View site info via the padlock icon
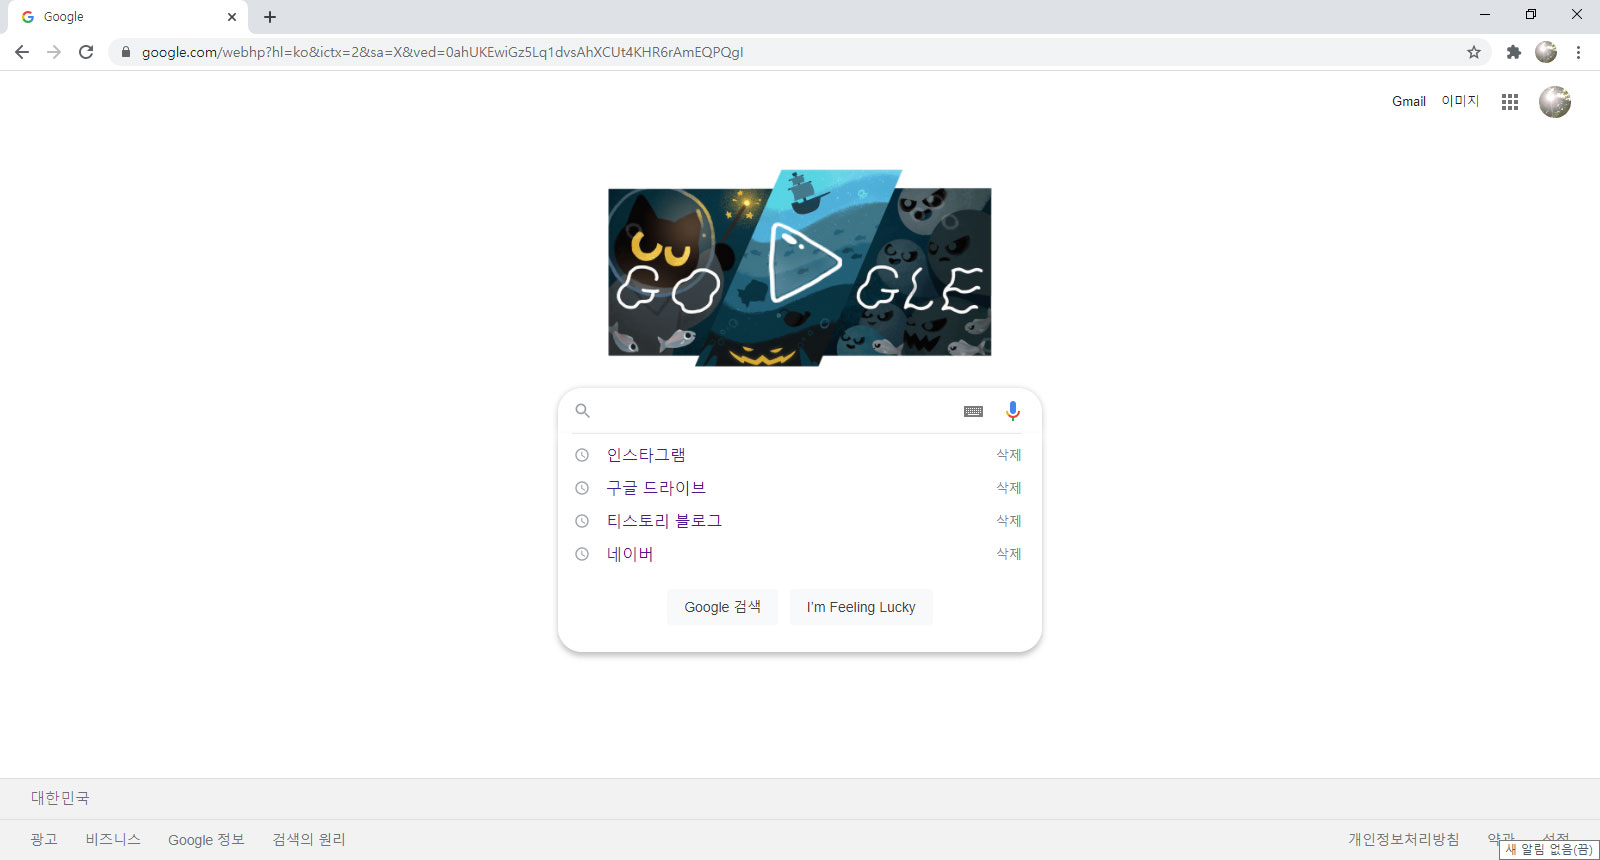The width and height of the screenshot is (1600, 860). coord(125,52)
